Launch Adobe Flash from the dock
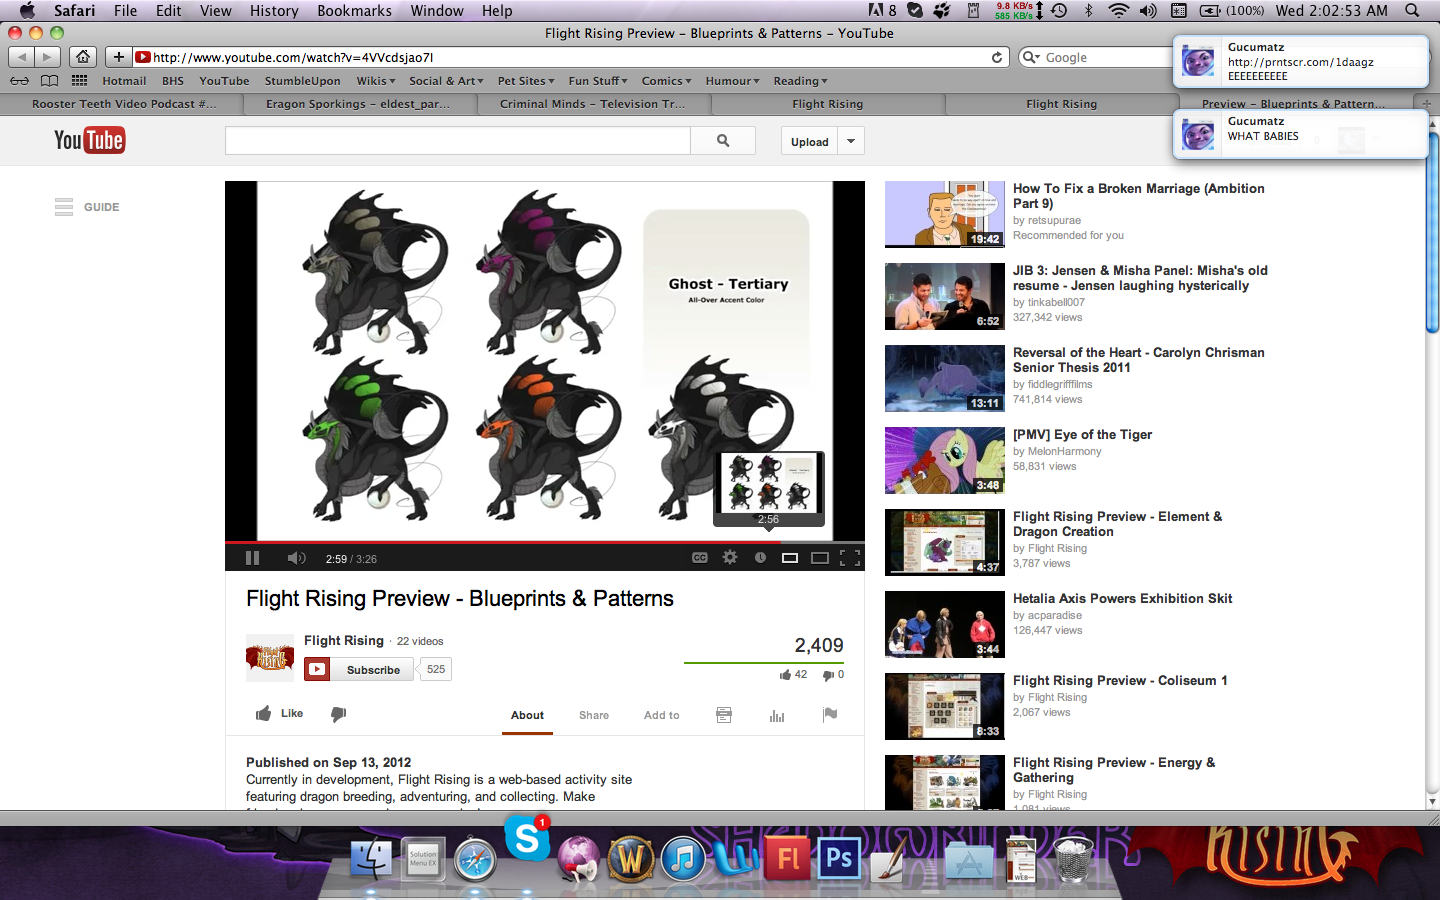 [788, 858]
